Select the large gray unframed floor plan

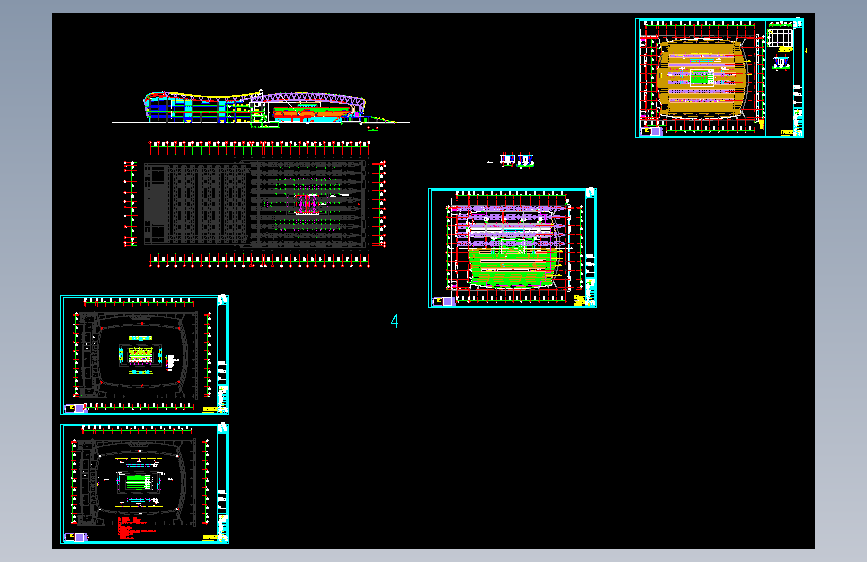coord(255,204)
